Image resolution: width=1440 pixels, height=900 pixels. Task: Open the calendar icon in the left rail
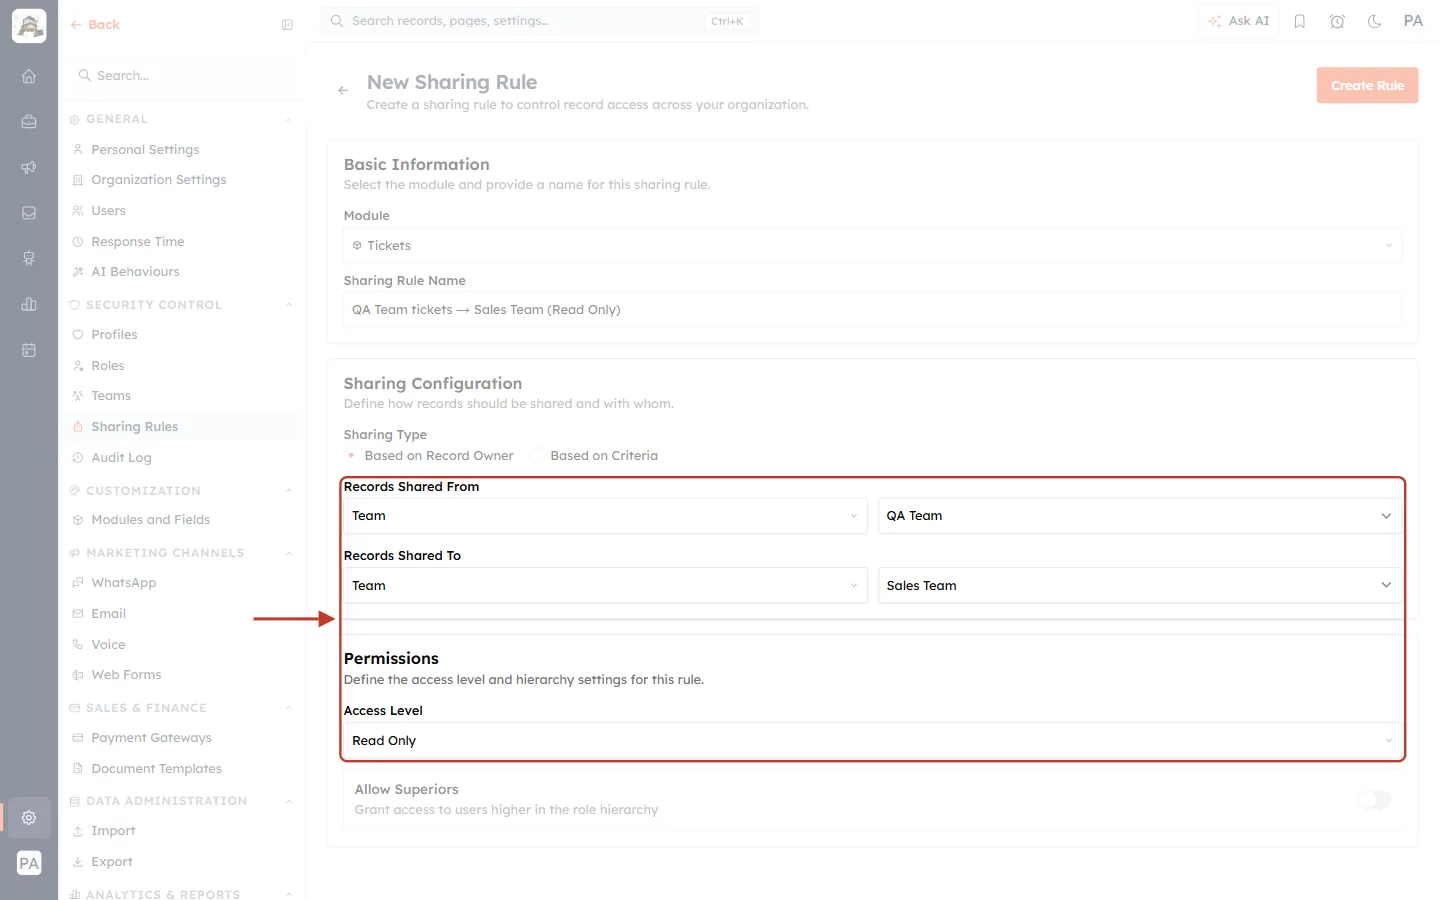click(29, 350)
